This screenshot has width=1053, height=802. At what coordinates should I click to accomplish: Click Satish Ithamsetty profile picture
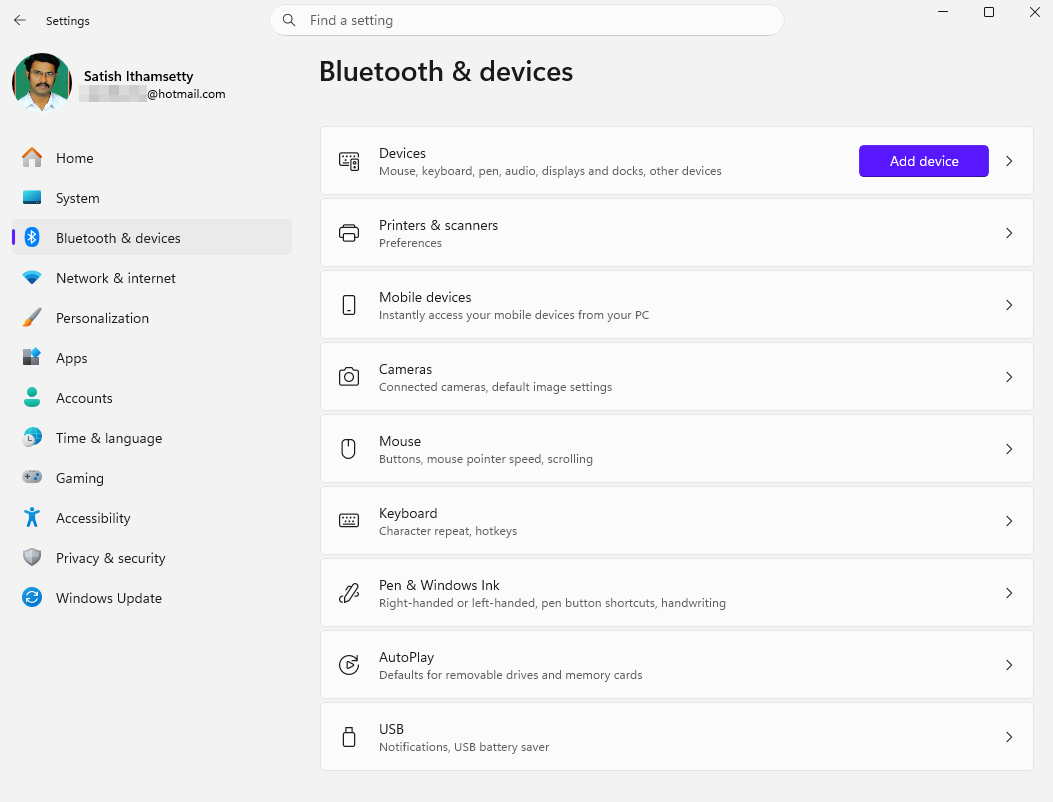pos(42,83)
